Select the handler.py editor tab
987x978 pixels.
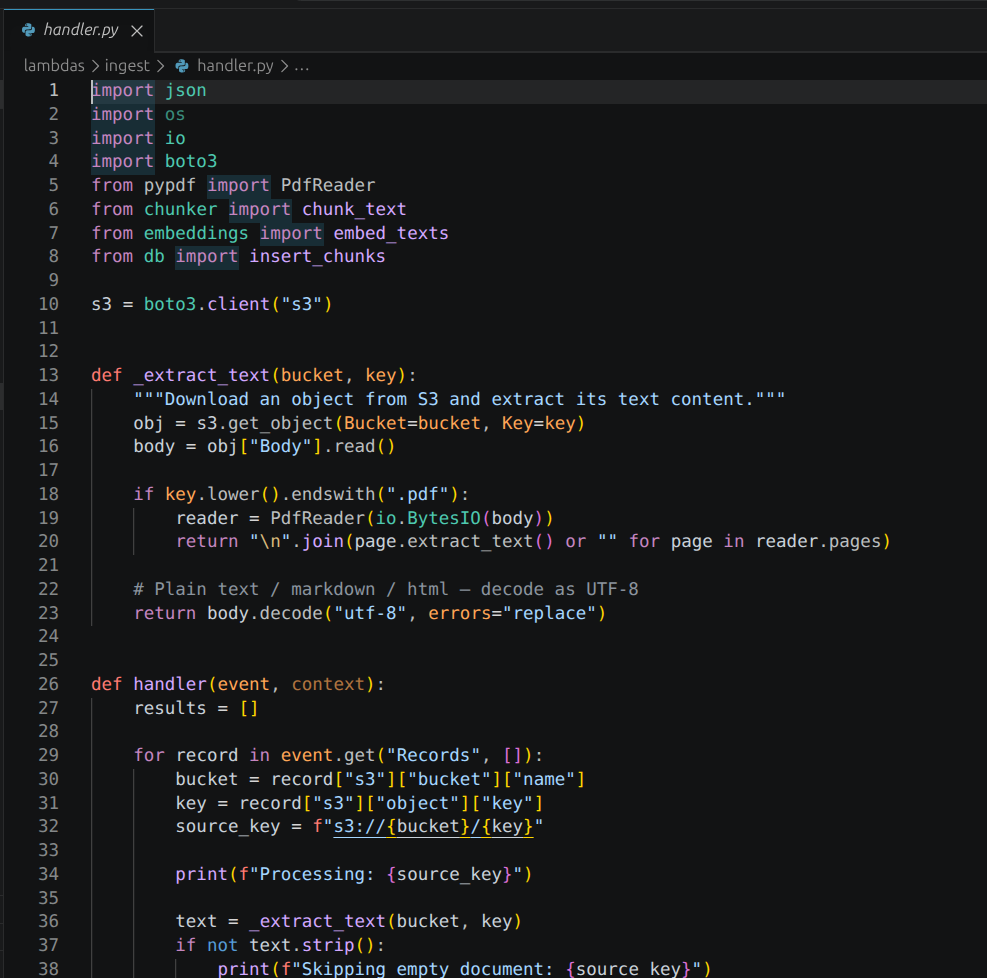pos(79,30)
